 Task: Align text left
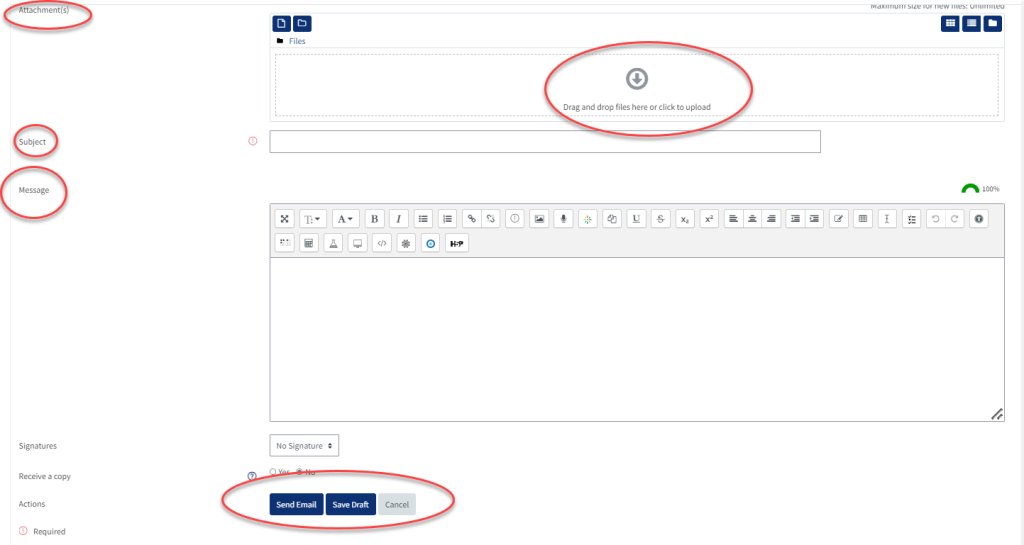(x=733, y=219)
